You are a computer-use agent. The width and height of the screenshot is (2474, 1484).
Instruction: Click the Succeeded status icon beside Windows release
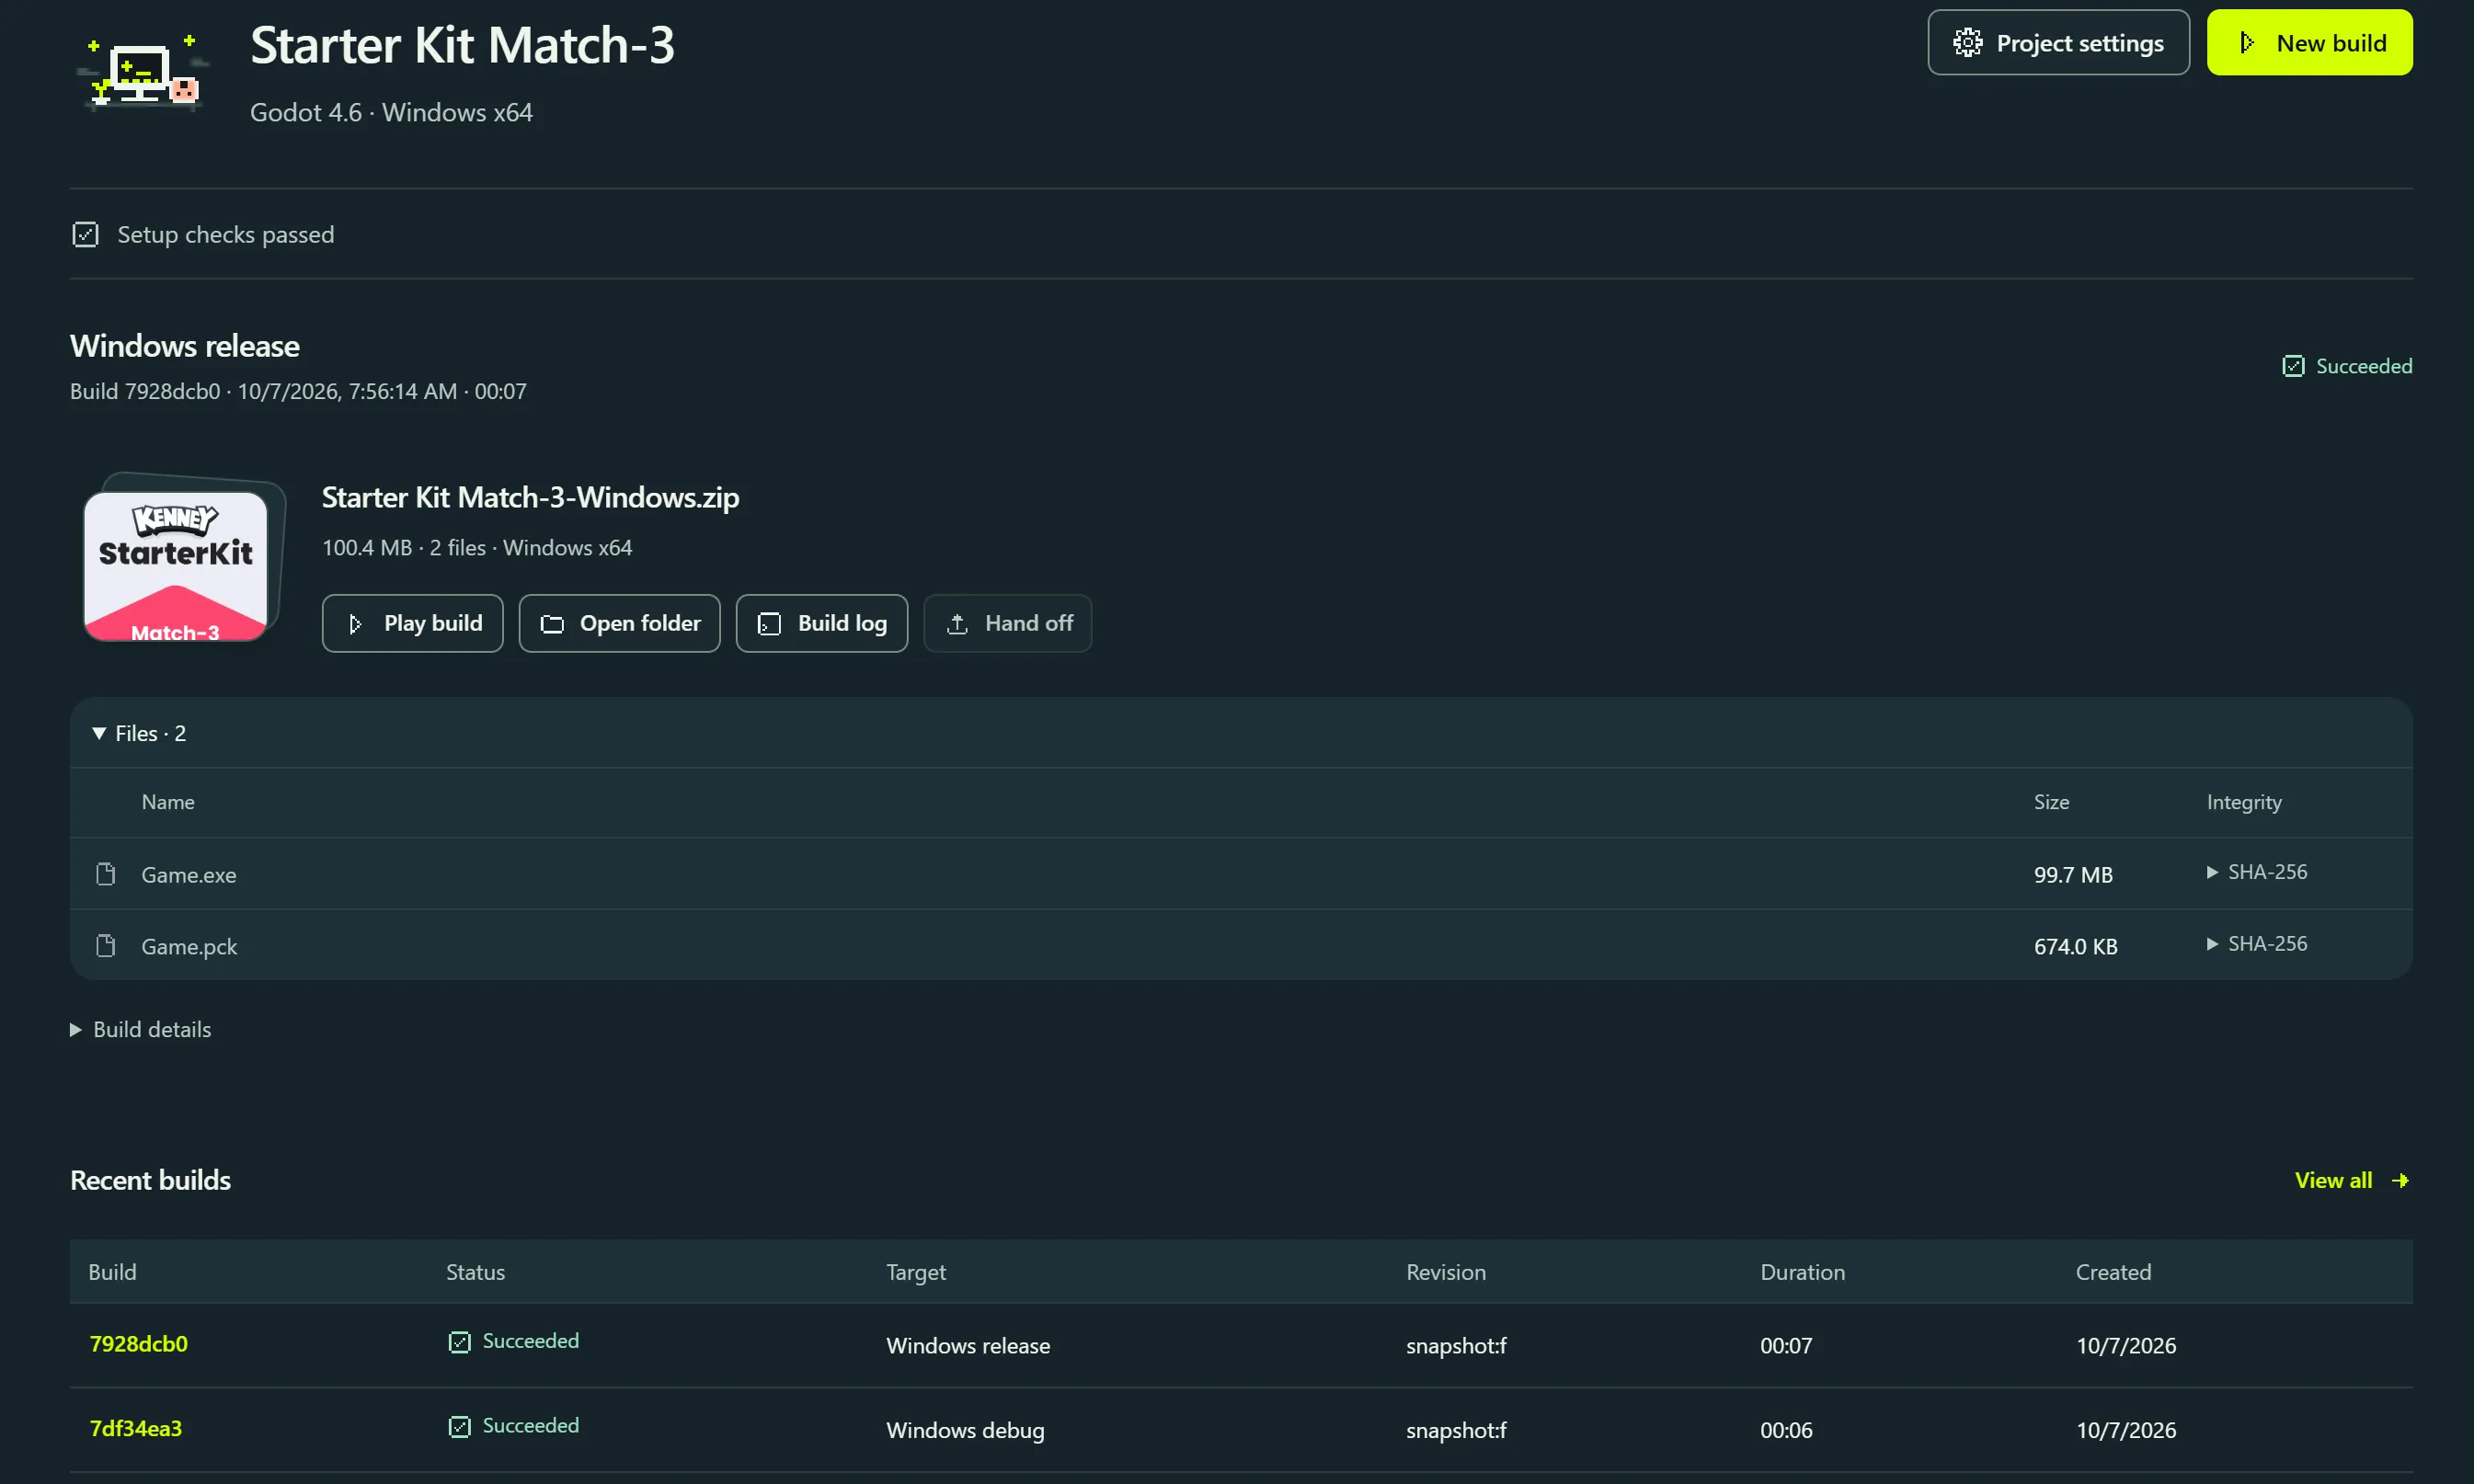2293,366
